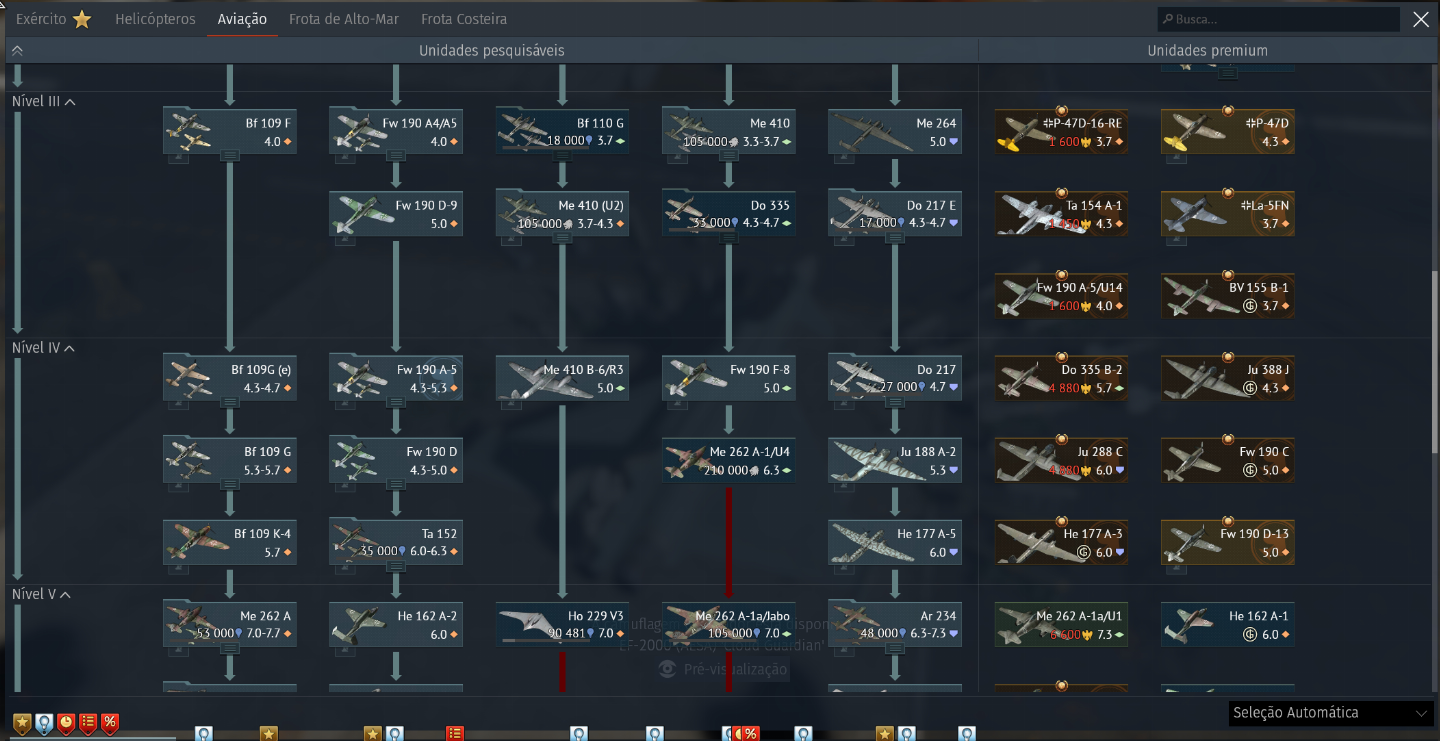
Task: Select premium He 162 A-1 jet
Action: [x=1227, y=624]
